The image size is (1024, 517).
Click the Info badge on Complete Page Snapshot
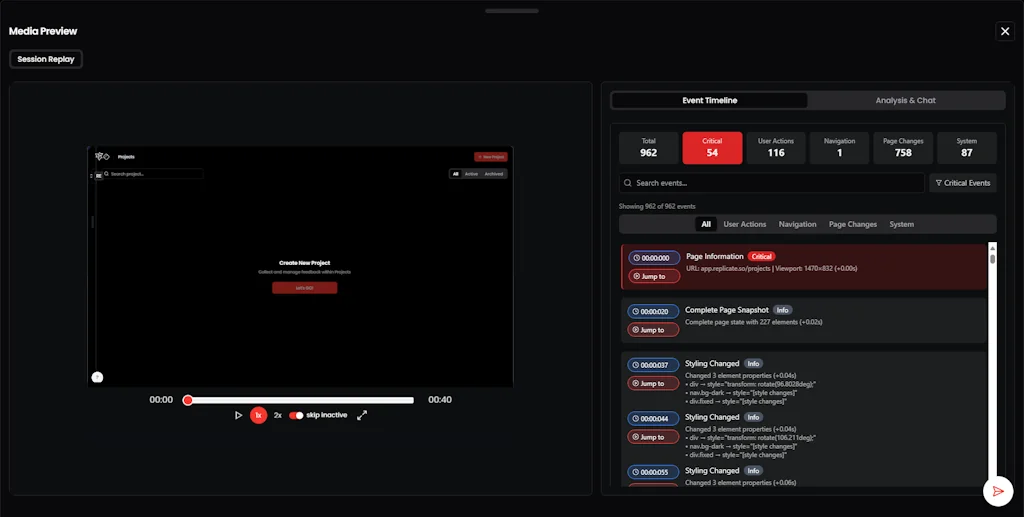click(782, 310)
